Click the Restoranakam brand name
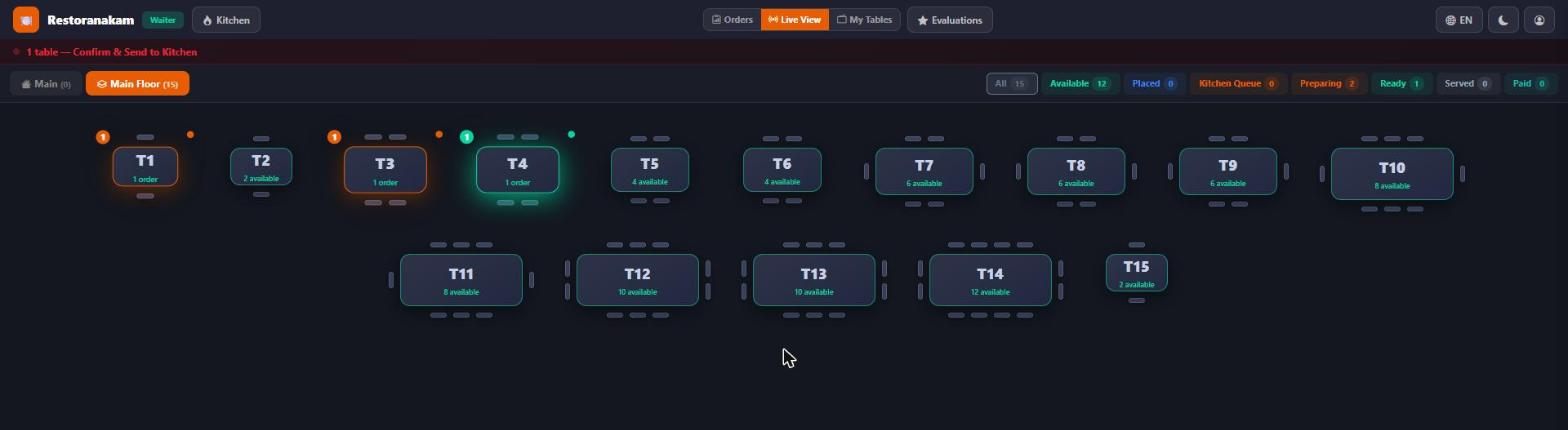This screenshot has width=1568, height=430. coord(90,20)
